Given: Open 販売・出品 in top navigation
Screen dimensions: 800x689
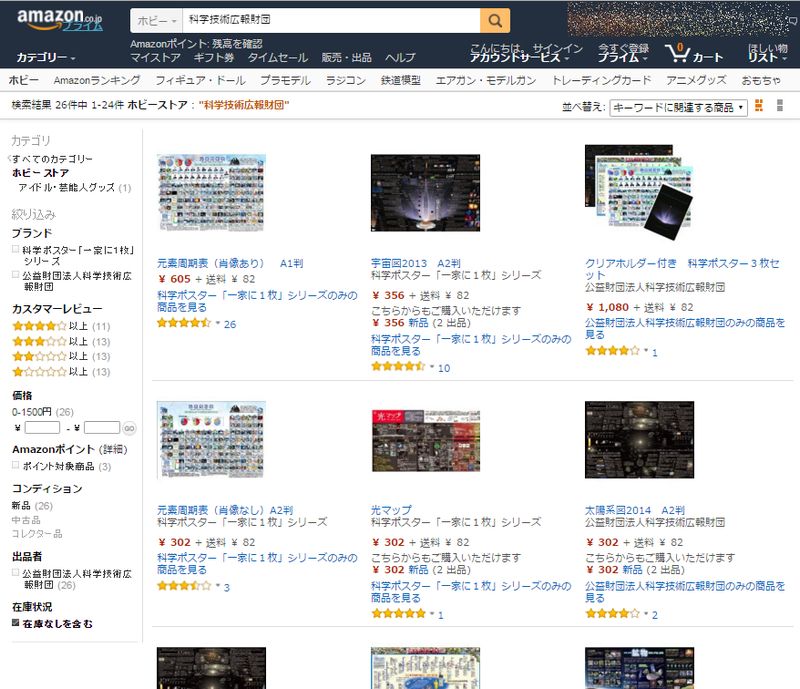Looking at the screenshot, I should [x=346, y=58].
